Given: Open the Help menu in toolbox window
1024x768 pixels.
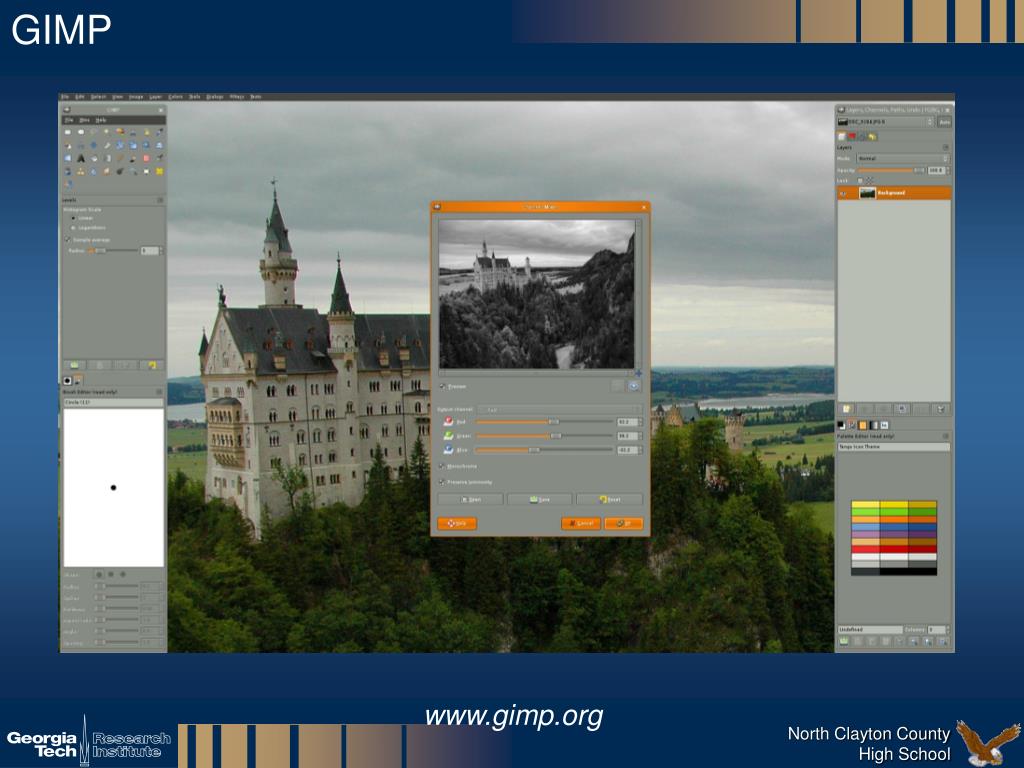Looking at the screenshot, I should click(x=101, y=120).
